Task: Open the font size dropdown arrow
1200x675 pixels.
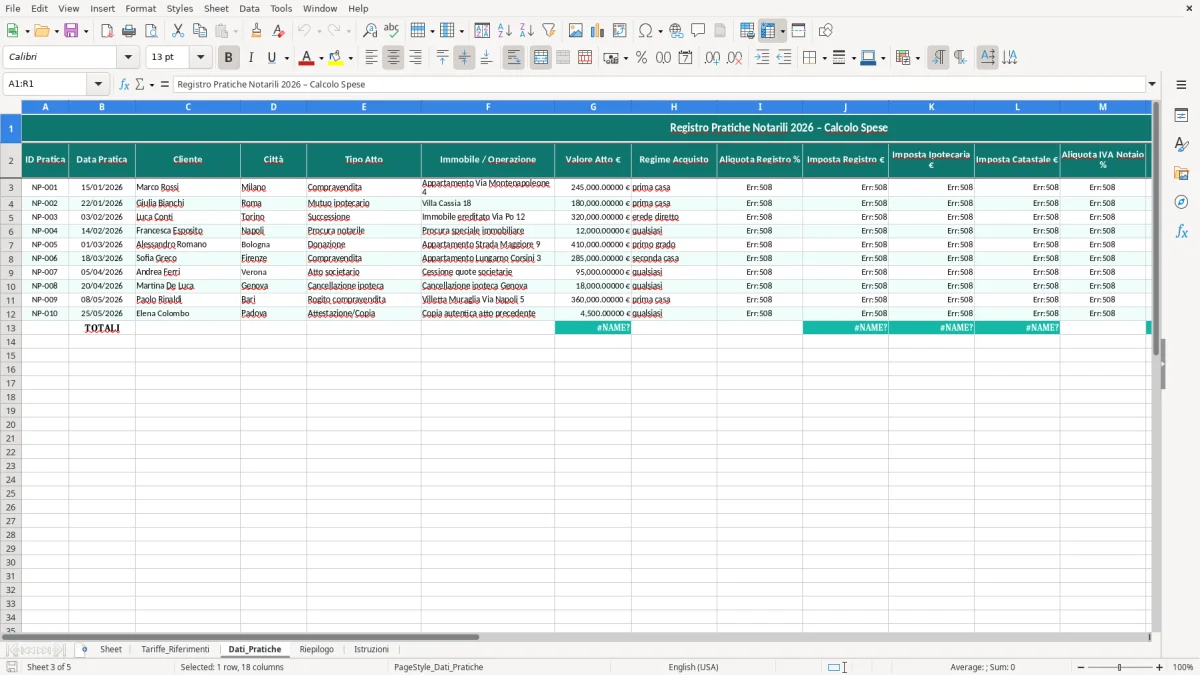Action: [200, 58]
